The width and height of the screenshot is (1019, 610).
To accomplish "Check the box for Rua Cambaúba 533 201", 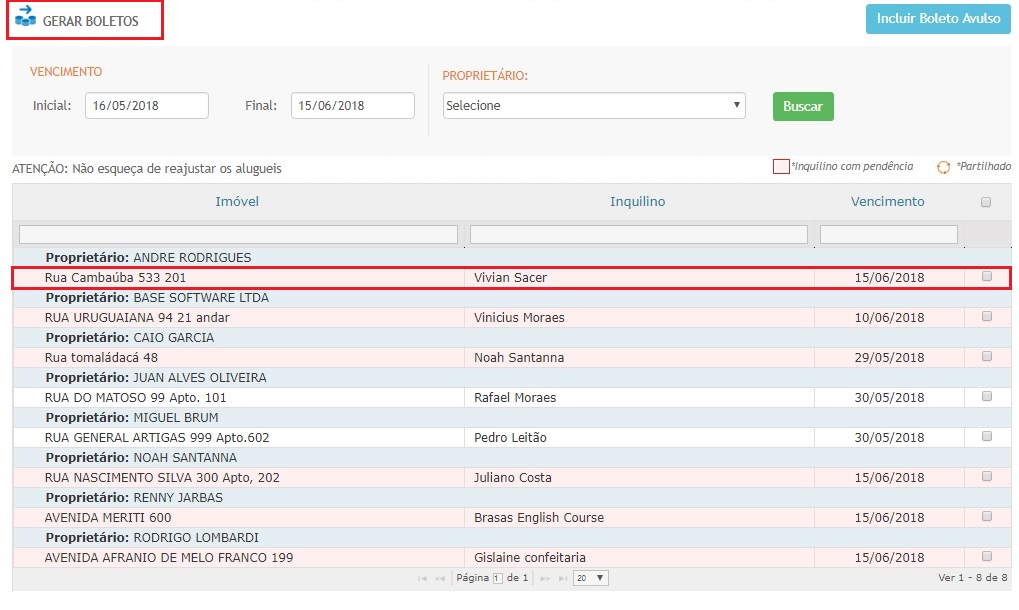I will (x=987, y=276).
